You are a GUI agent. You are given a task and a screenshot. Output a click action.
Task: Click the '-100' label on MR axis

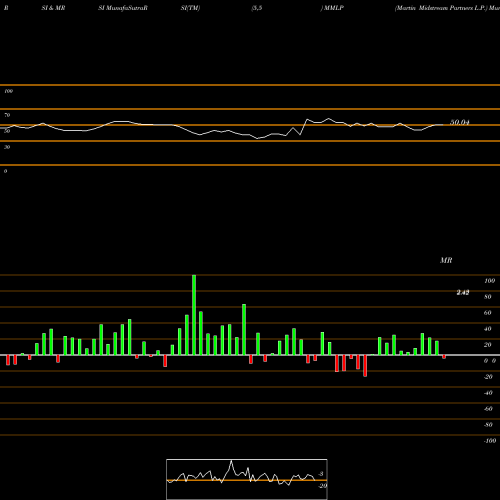(x=490, y=441)
